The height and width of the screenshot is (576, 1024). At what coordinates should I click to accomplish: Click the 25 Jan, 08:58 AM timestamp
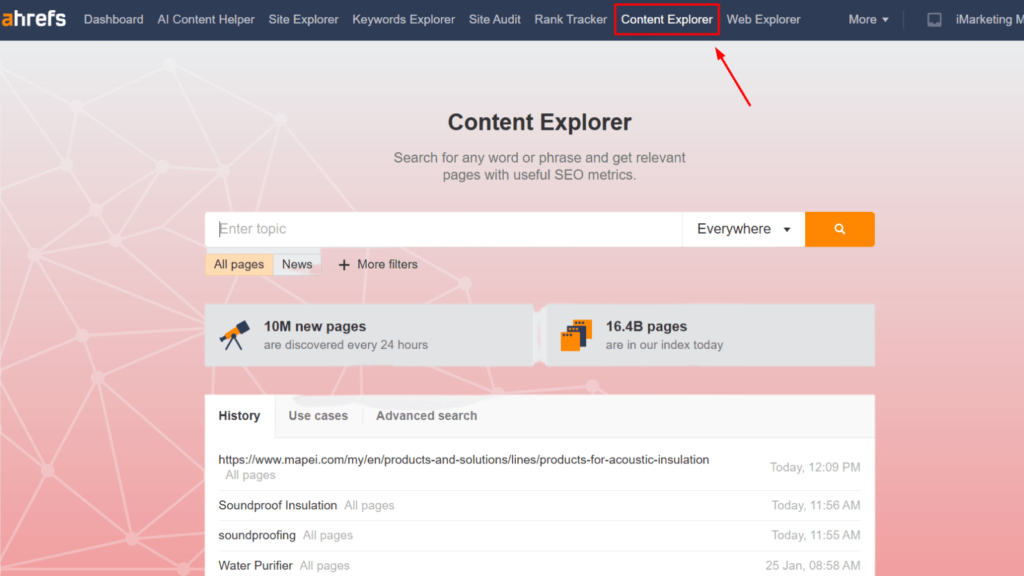(x=813, y=566)
